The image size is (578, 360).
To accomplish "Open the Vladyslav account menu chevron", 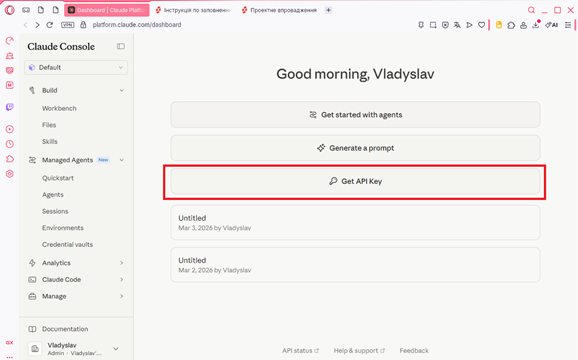I will (x=116, y=349).
